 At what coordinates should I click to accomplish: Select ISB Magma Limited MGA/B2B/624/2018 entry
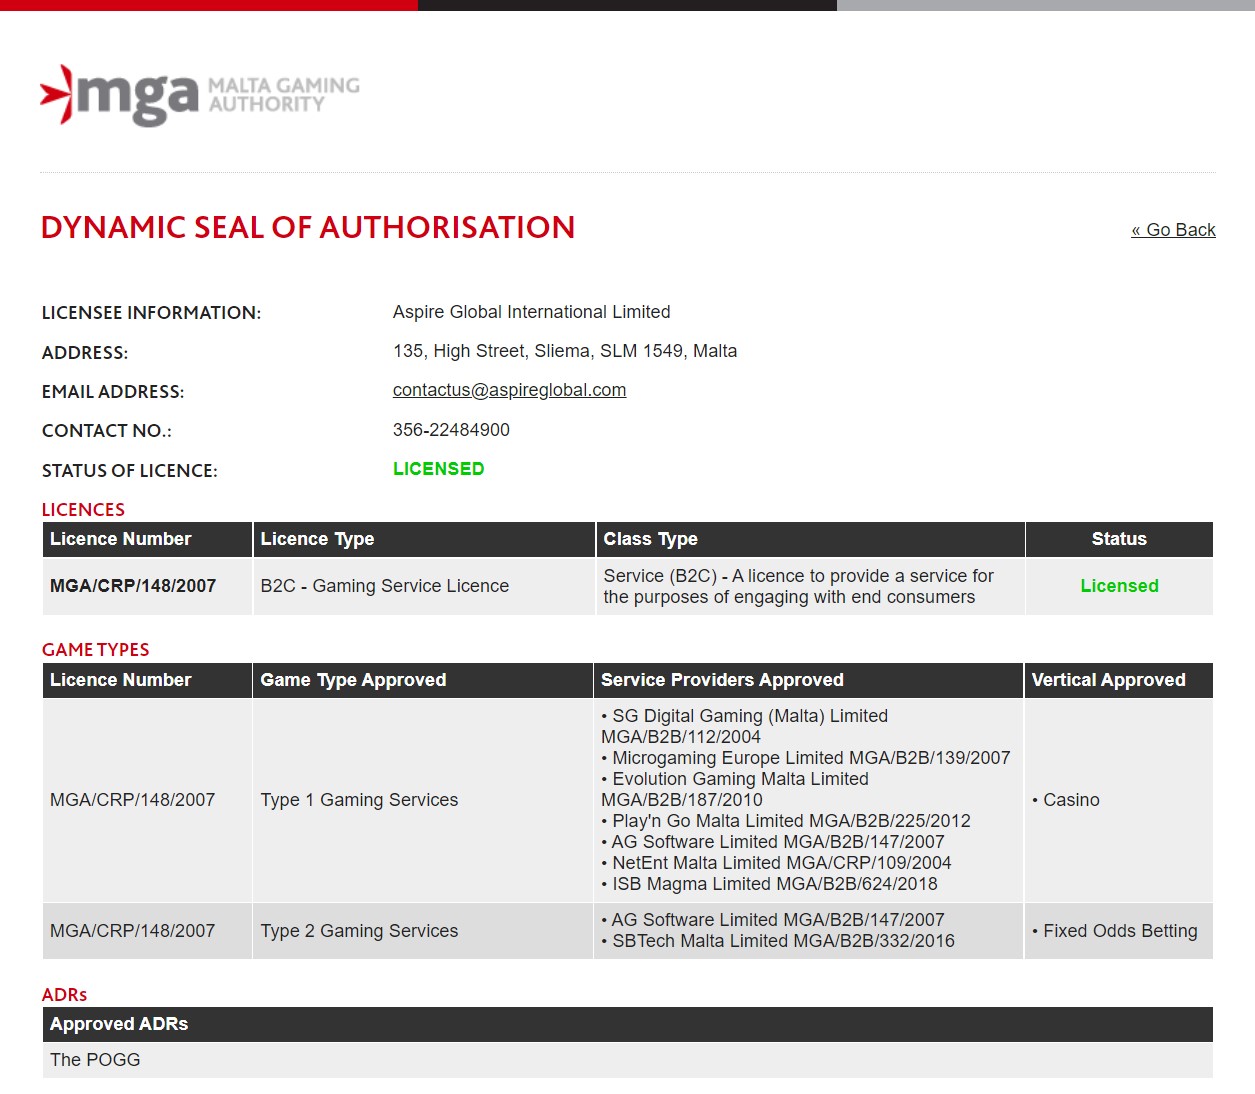(x=769, y=884)
